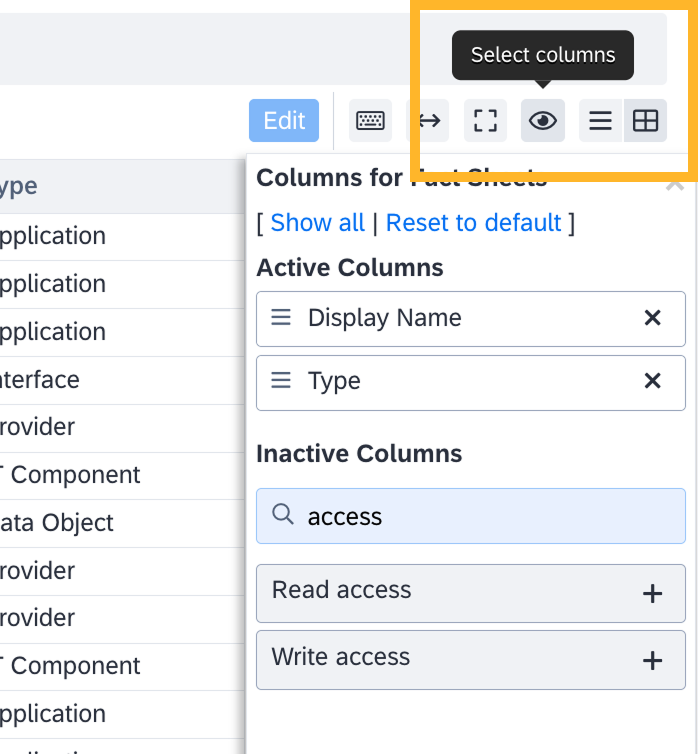Focus the inactive columns search field

point(480,516)
